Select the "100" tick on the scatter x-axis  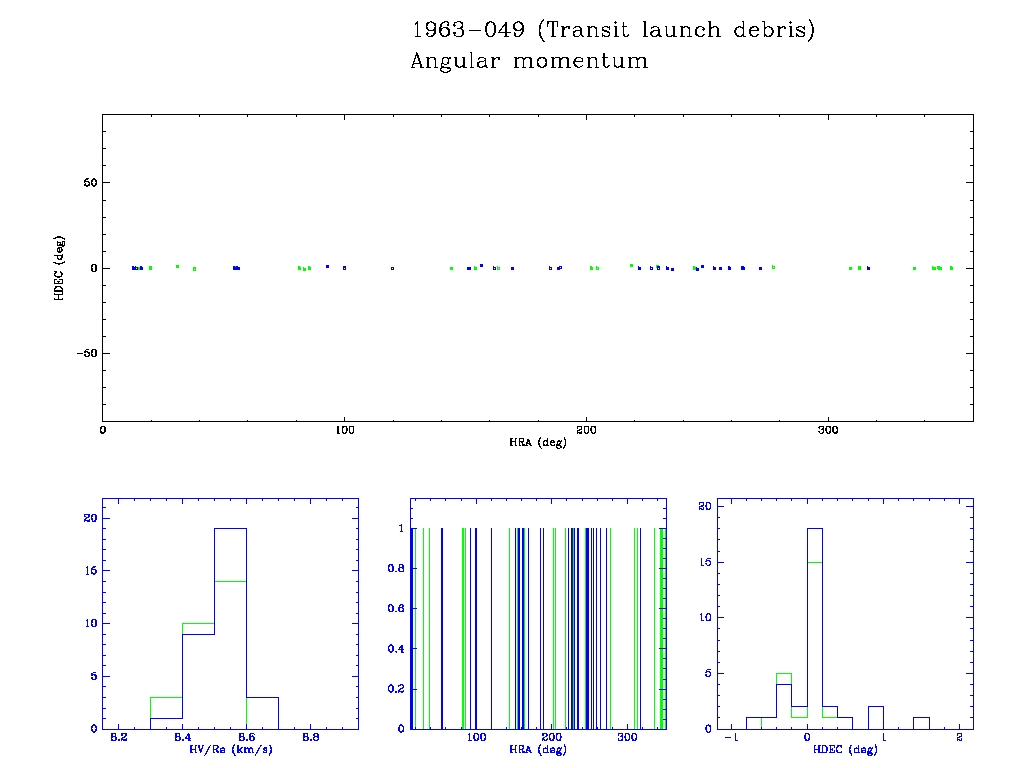pyautogui.click(x=344, y=430)
